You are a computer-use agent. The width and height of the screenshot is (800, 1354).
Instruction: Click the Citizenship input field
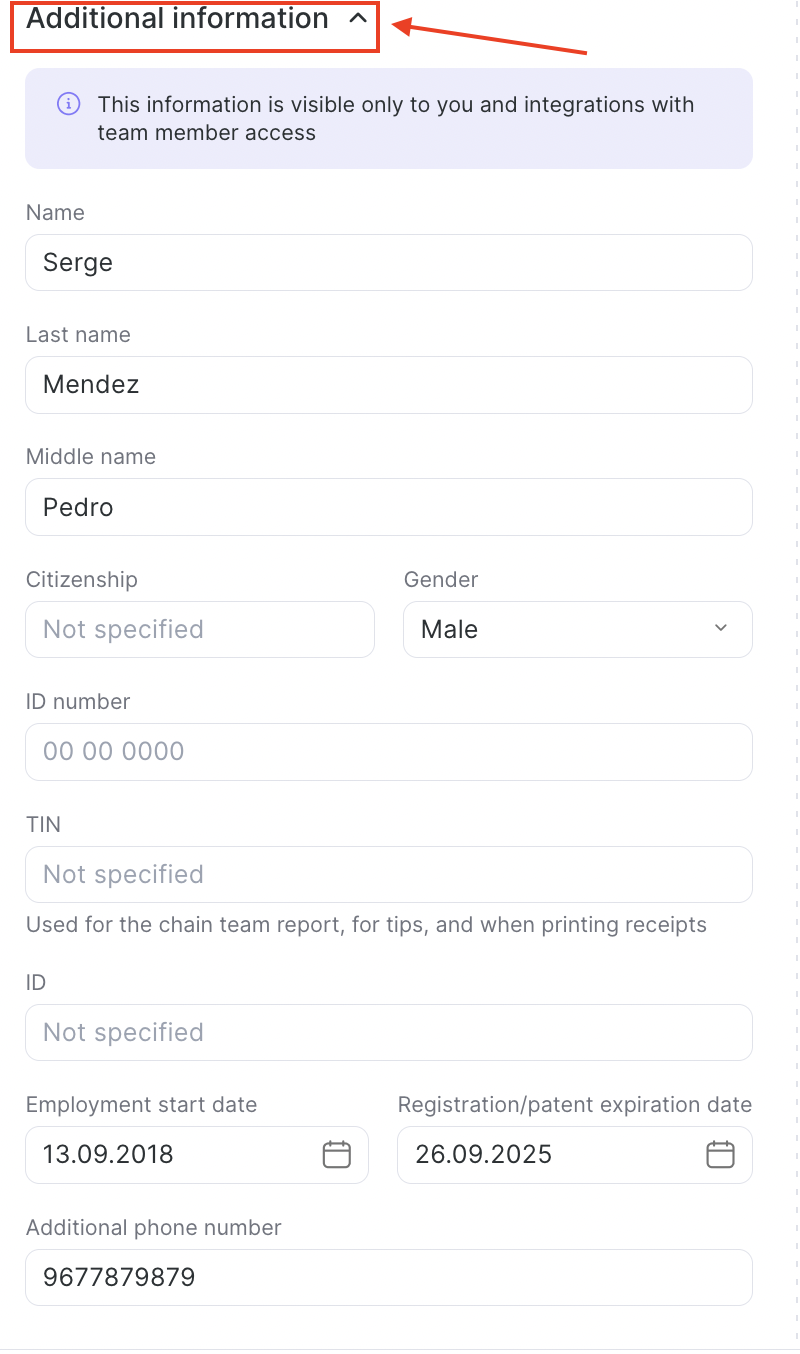pyautogui.click(x=199, y=629)
